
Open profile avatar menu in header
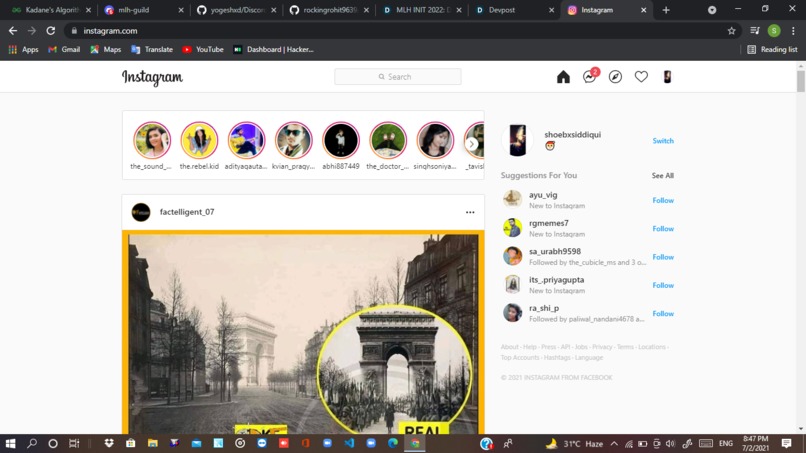point(667,77)
